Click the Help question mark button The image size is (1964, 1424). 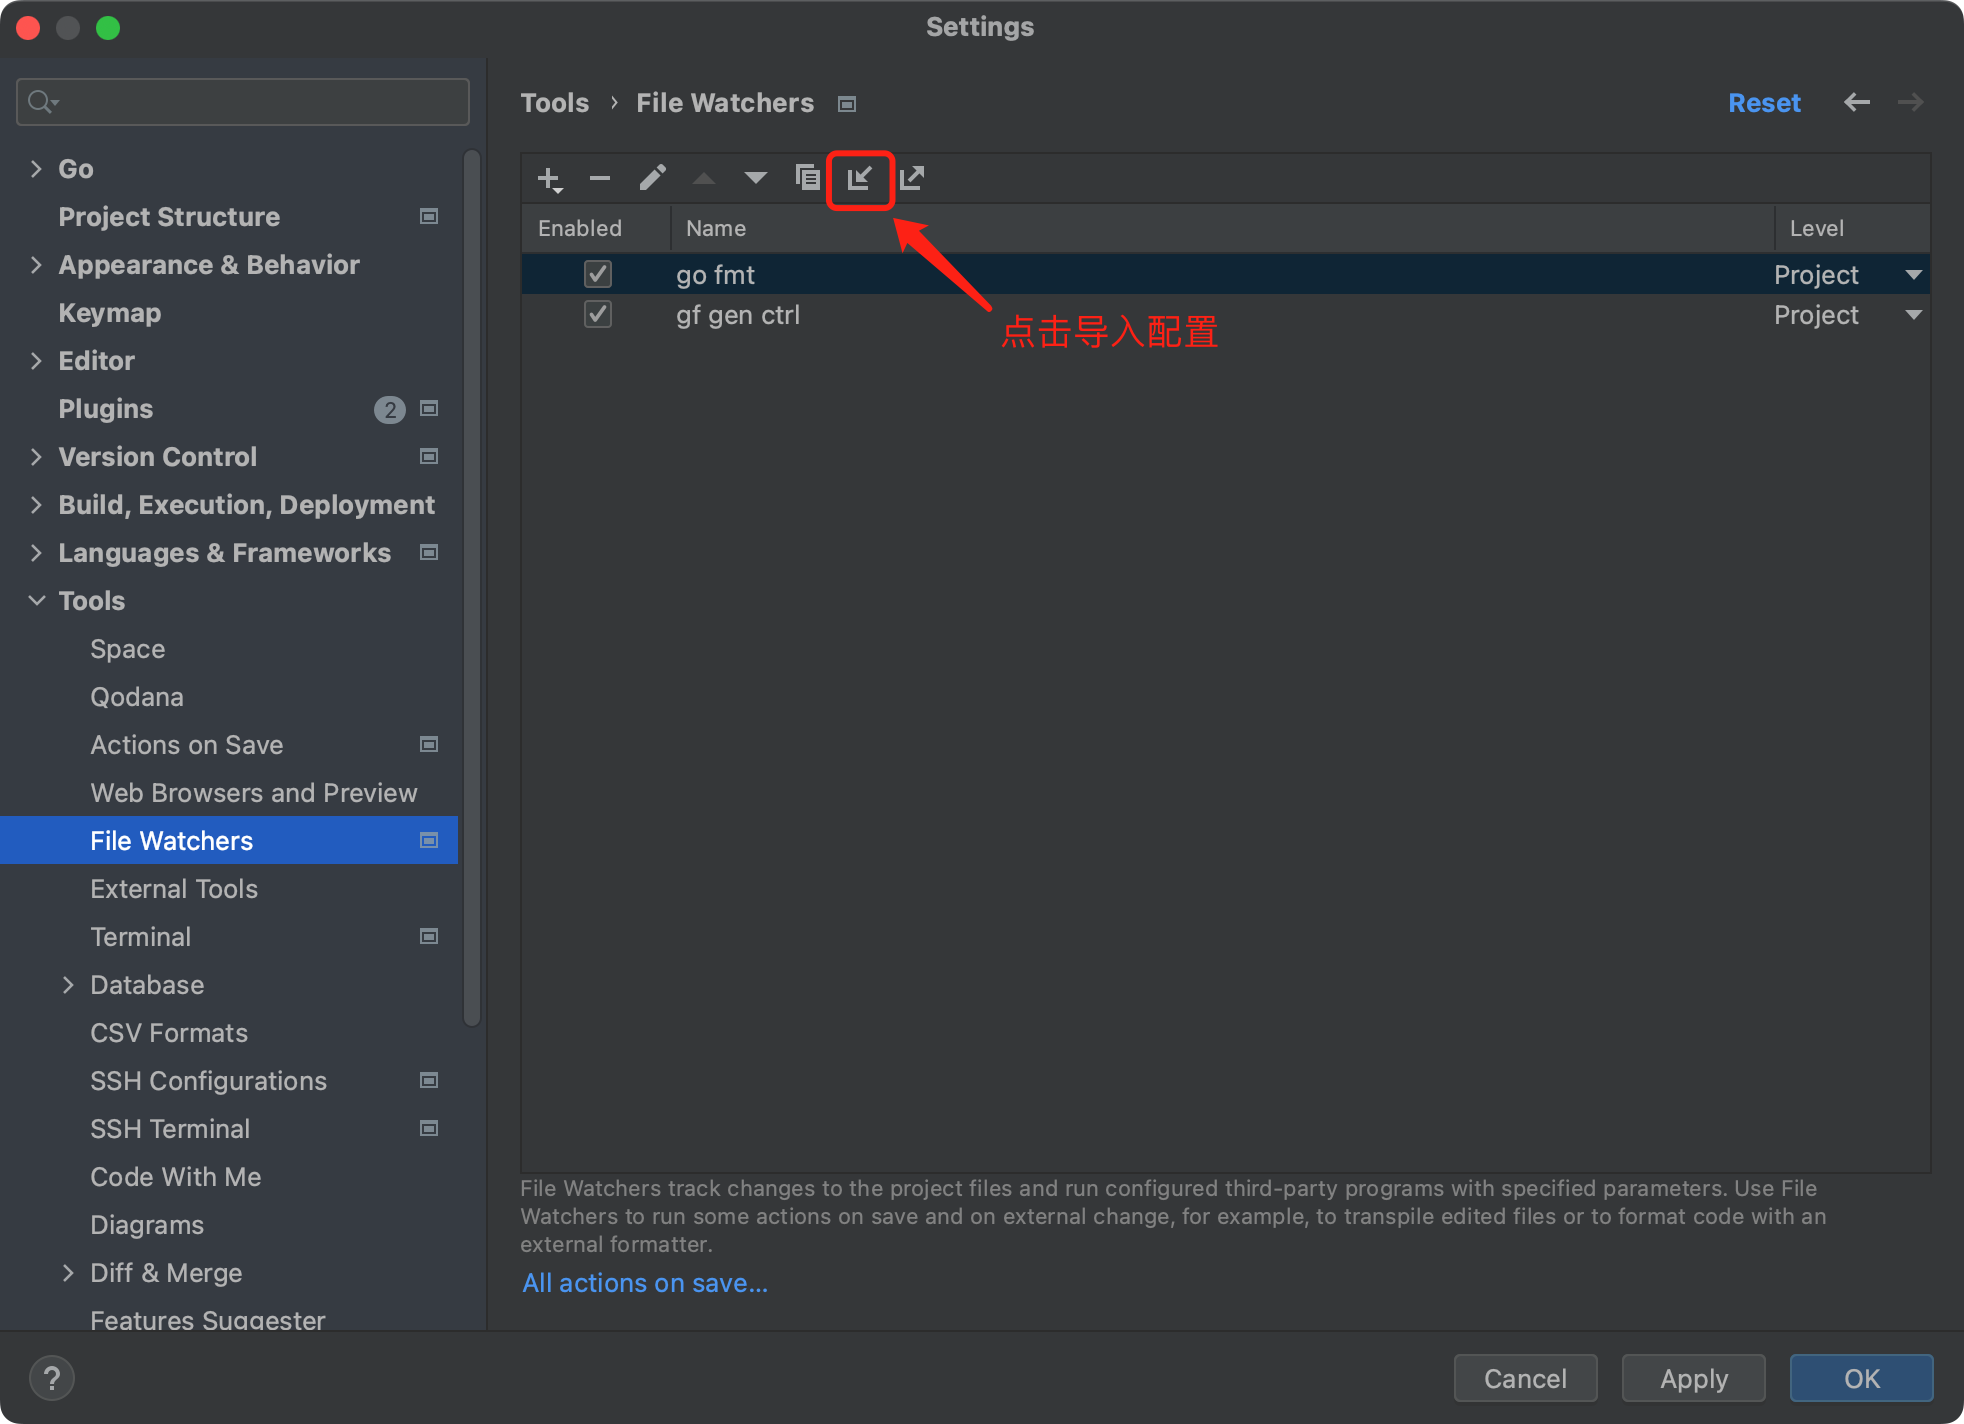(x=52, y=1378)
